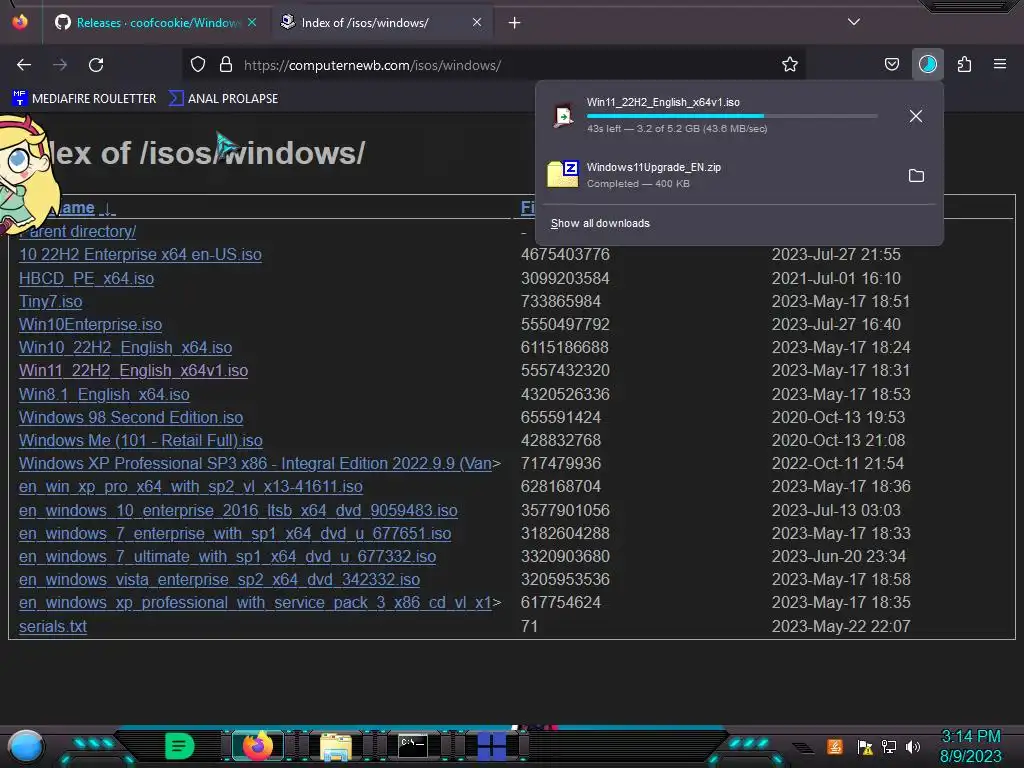This screenshot has height=768, width=1024.
Task: Open the Pocket save icon
Action: (891, 65)
